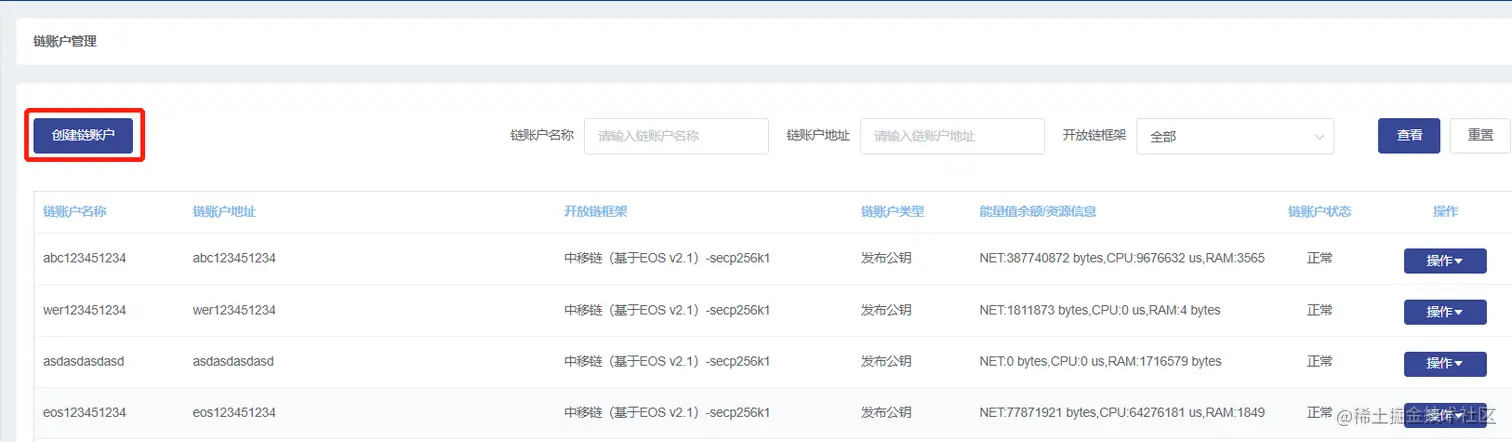Open 操作 dropdown for asdasdasdasd row
Viewport: 1512px width, 442px height.
pos(1445,363)
